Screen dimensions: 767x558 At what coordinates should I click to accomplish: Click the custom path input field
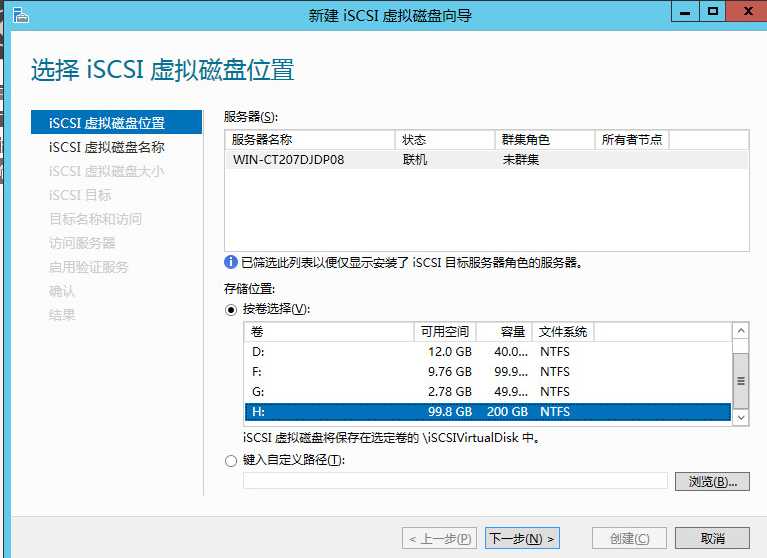(x=455, y=481)
